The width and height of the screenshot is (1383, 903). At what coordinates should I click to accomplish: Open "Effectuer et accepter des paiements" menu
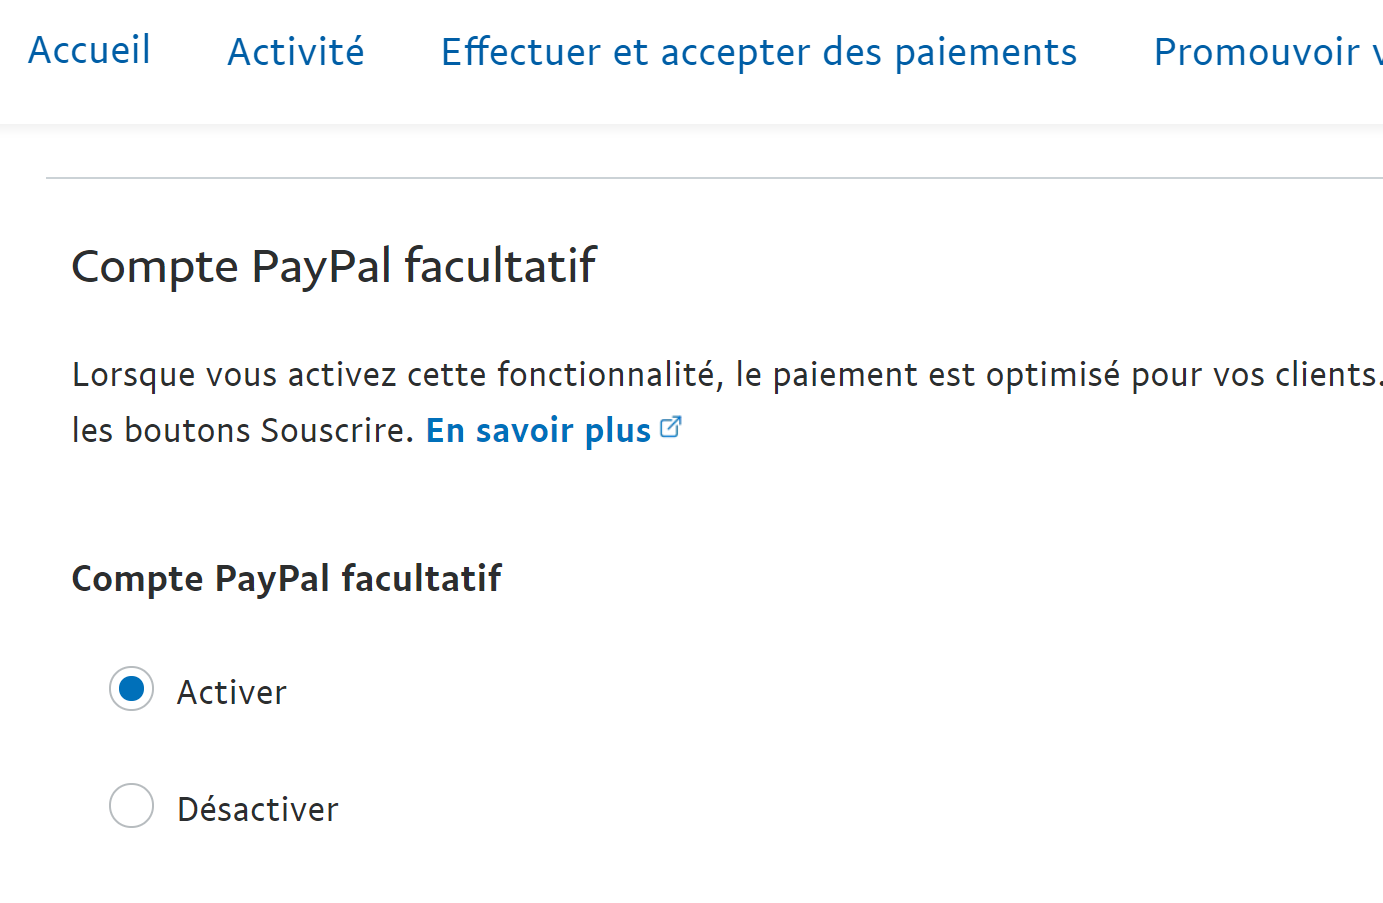coord(759,52)
